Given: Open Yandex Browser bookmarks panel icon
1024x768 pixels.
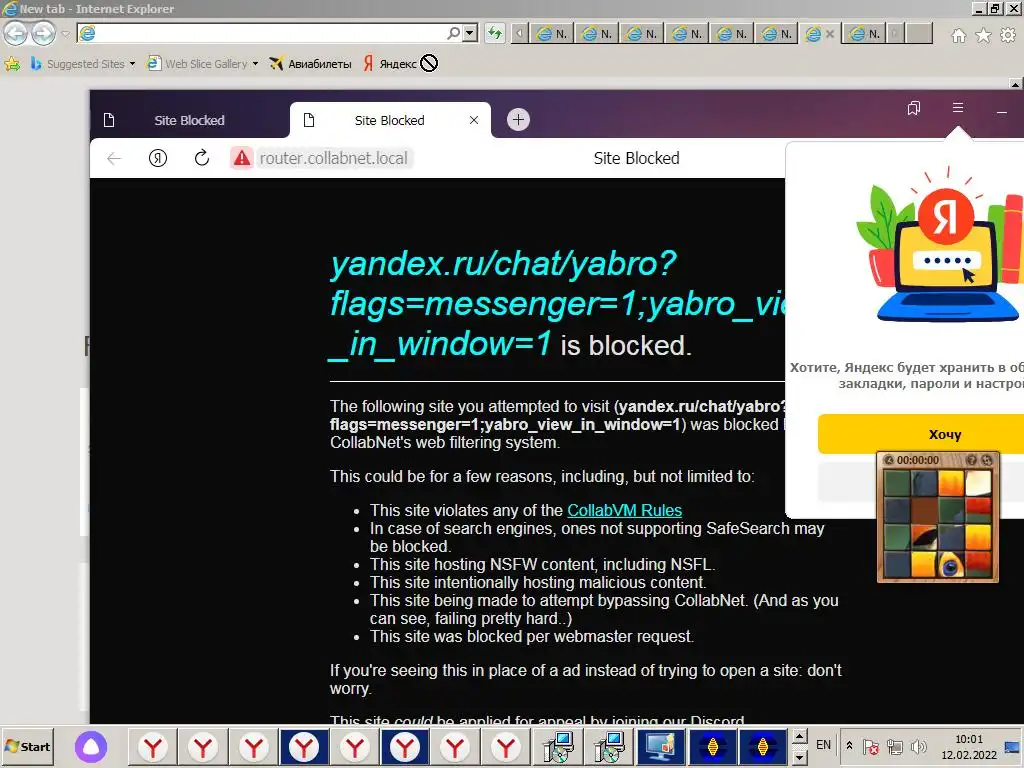Looking at the screenshot, I should coord(914,108).
